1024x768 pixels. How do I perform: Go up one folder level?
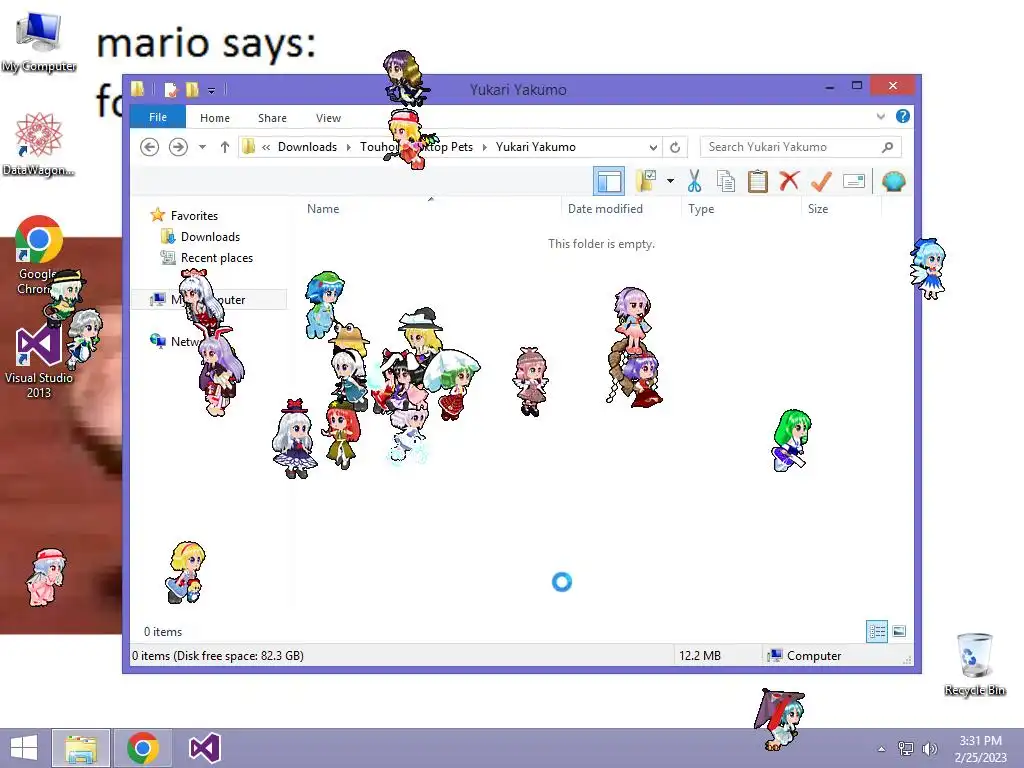225,147
